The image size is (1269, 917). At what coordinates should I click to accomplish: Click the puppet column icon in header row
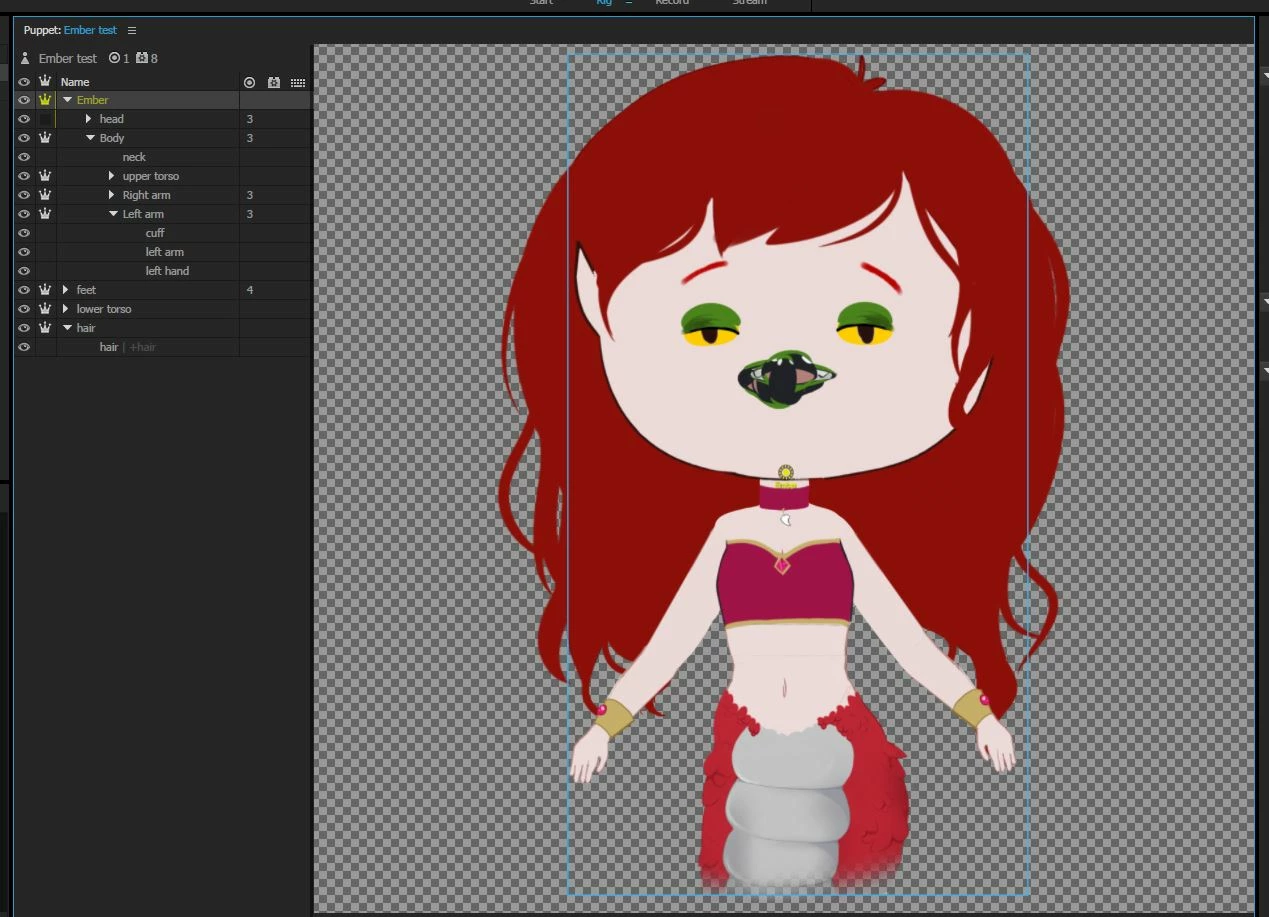(273, 82)
